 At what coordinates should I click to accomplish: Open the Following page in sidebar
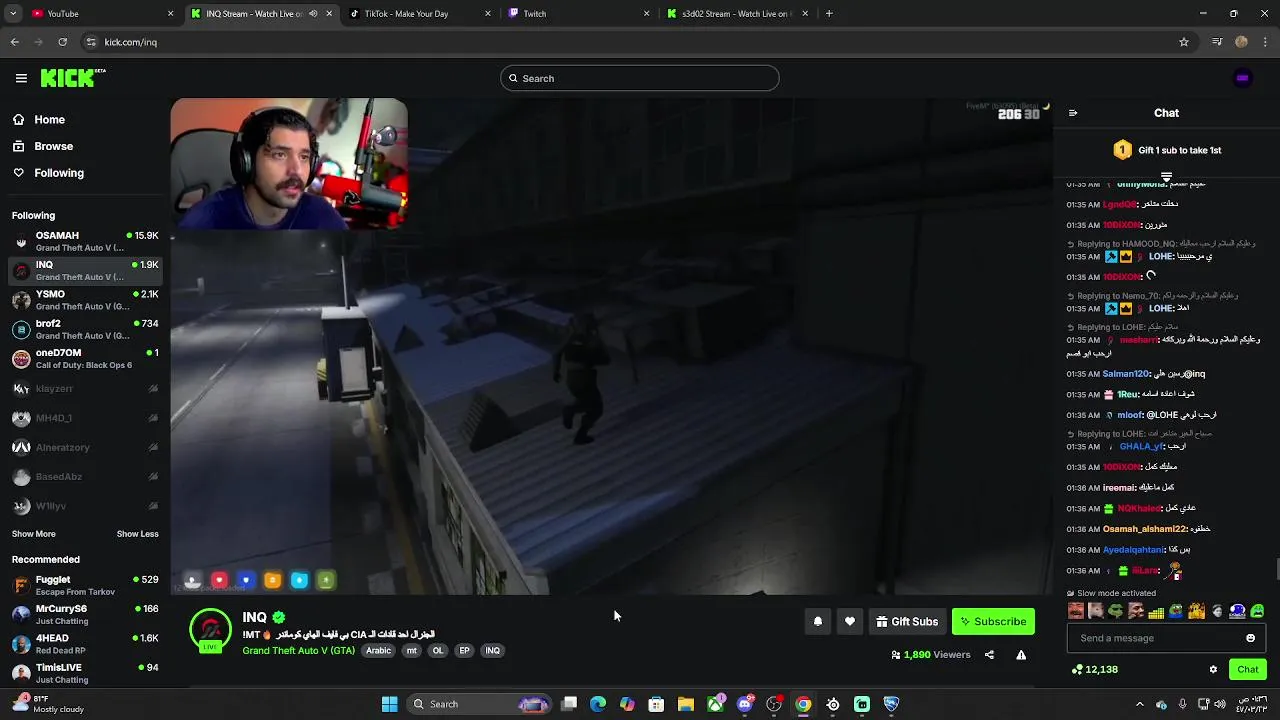pos(59,173)
